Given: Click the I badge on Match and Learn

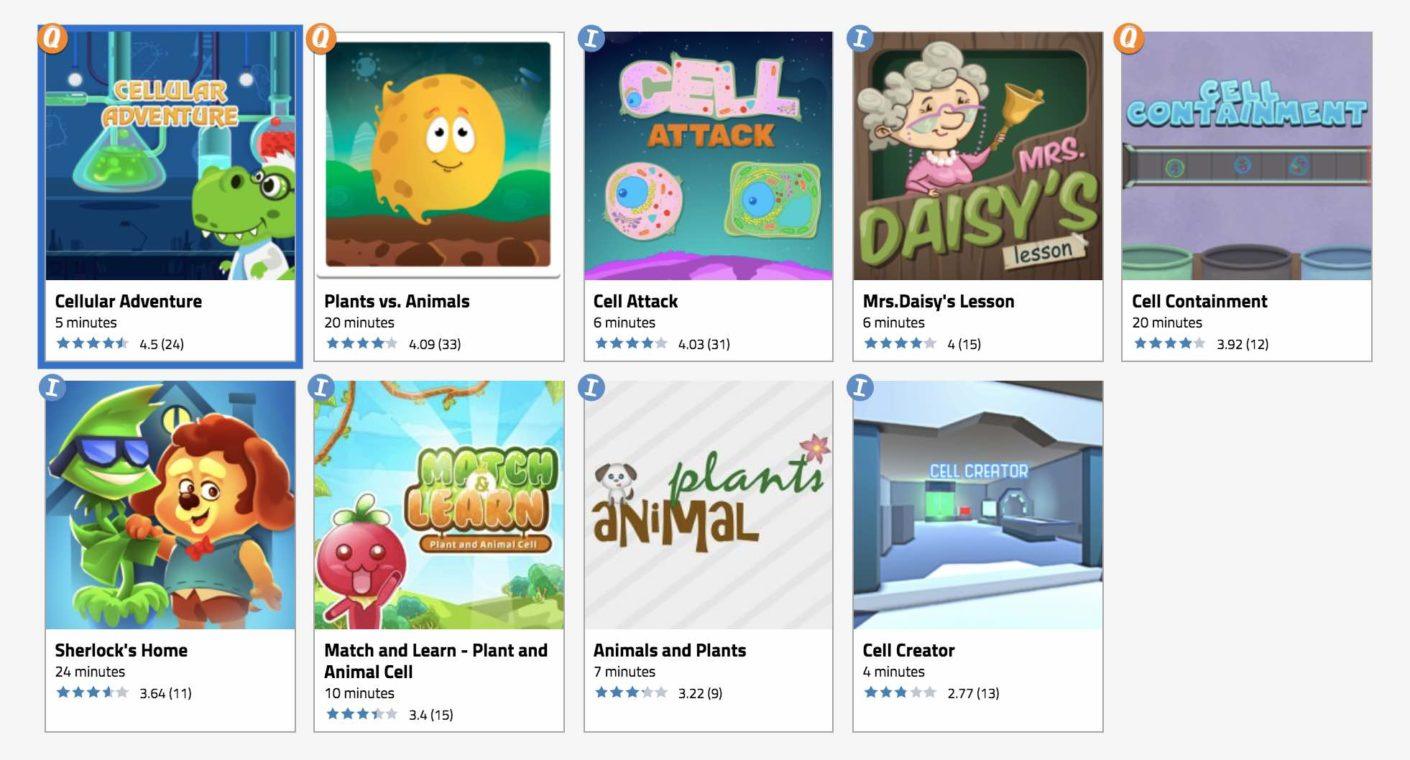Looking at the screenshot, I should 321,387.
